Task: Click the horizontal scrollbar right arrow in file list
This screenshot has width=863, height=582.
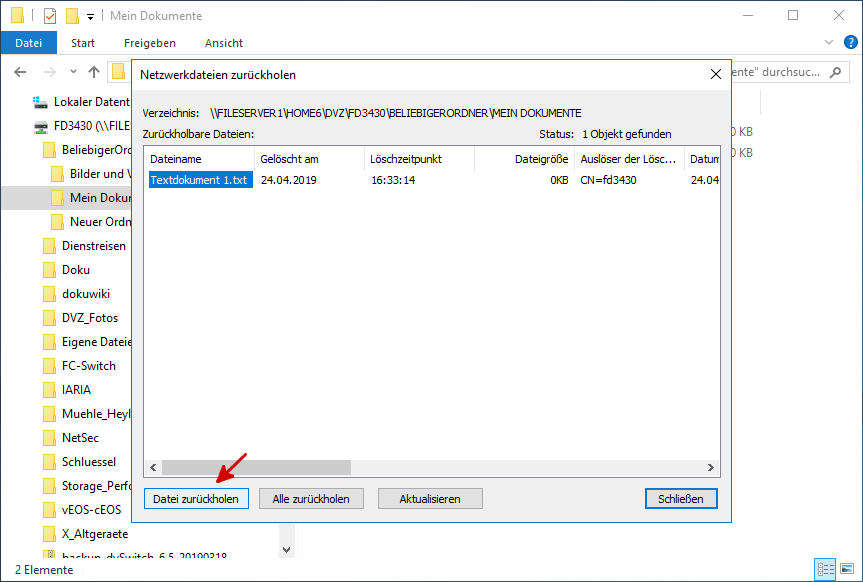Action: (711, 467)
